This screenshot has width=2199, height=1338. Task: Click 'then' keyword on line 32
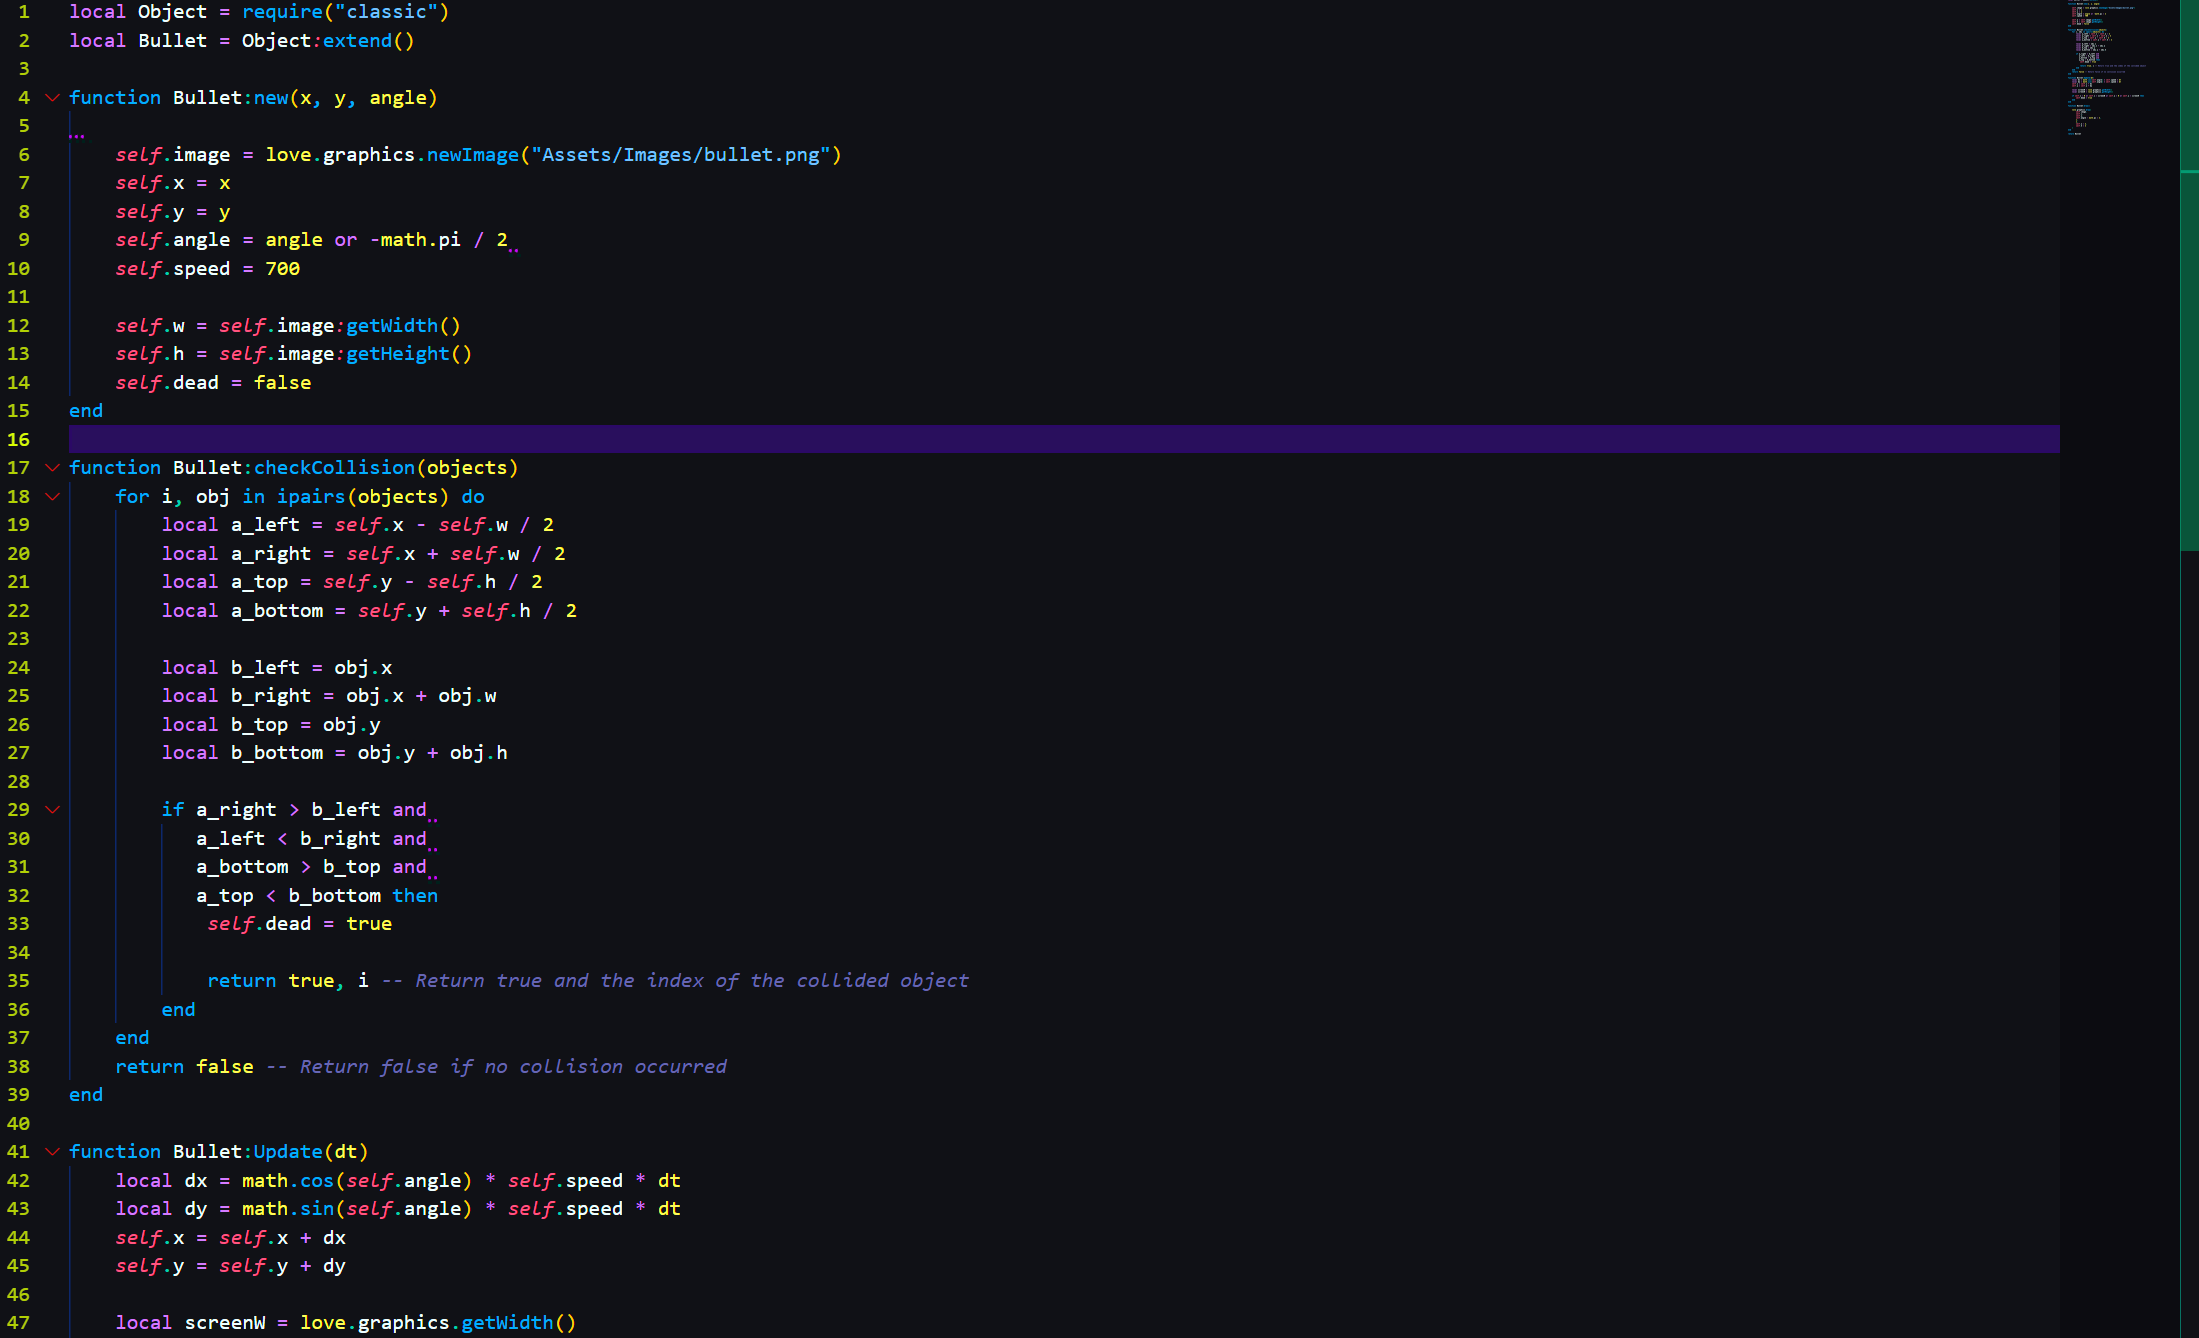click(x=415, y=896)
